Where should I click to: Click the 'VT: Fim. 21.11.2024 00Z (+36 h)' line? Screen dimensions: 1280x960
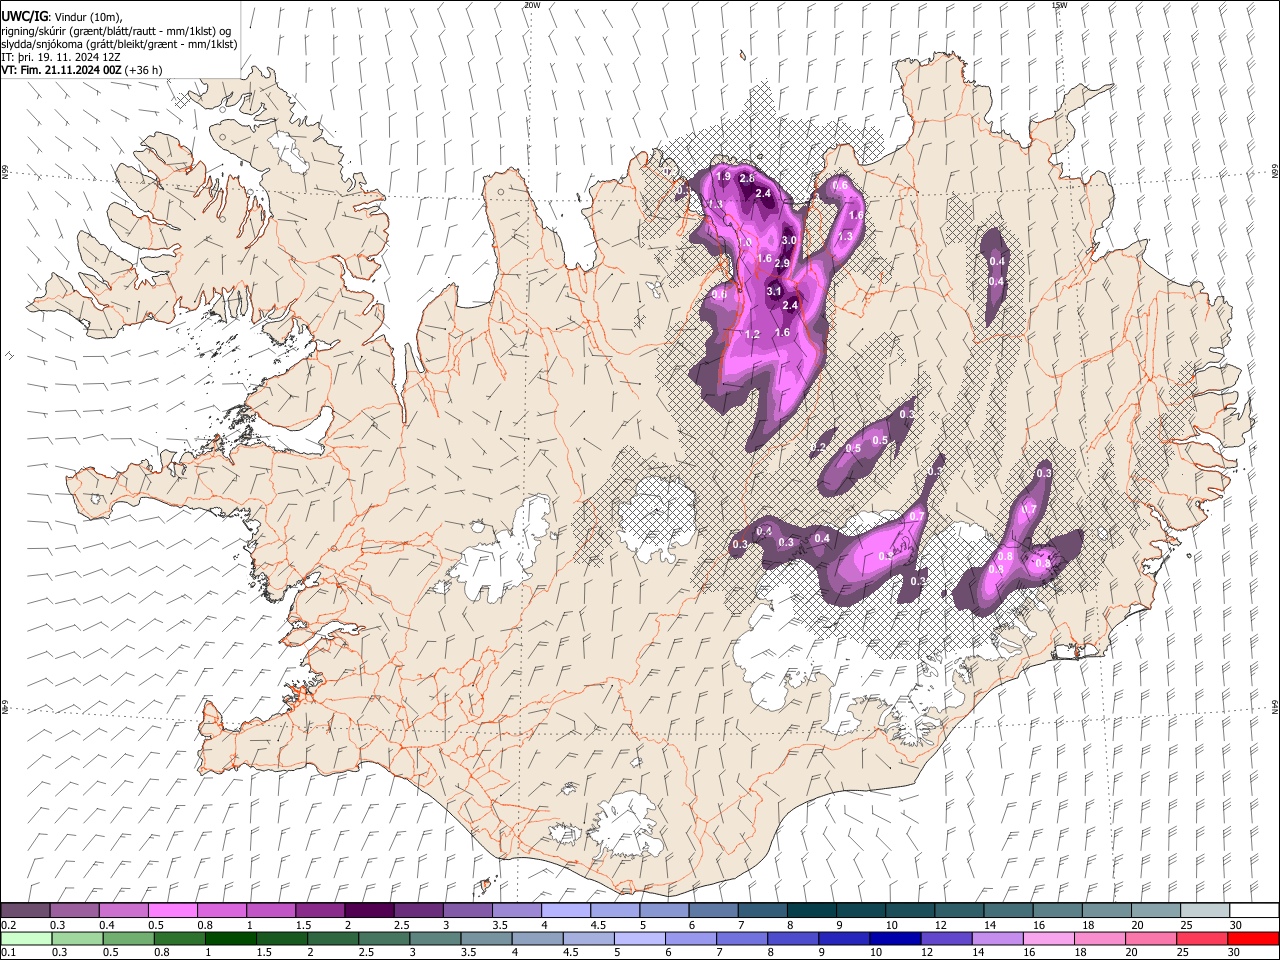coord(82,70)
